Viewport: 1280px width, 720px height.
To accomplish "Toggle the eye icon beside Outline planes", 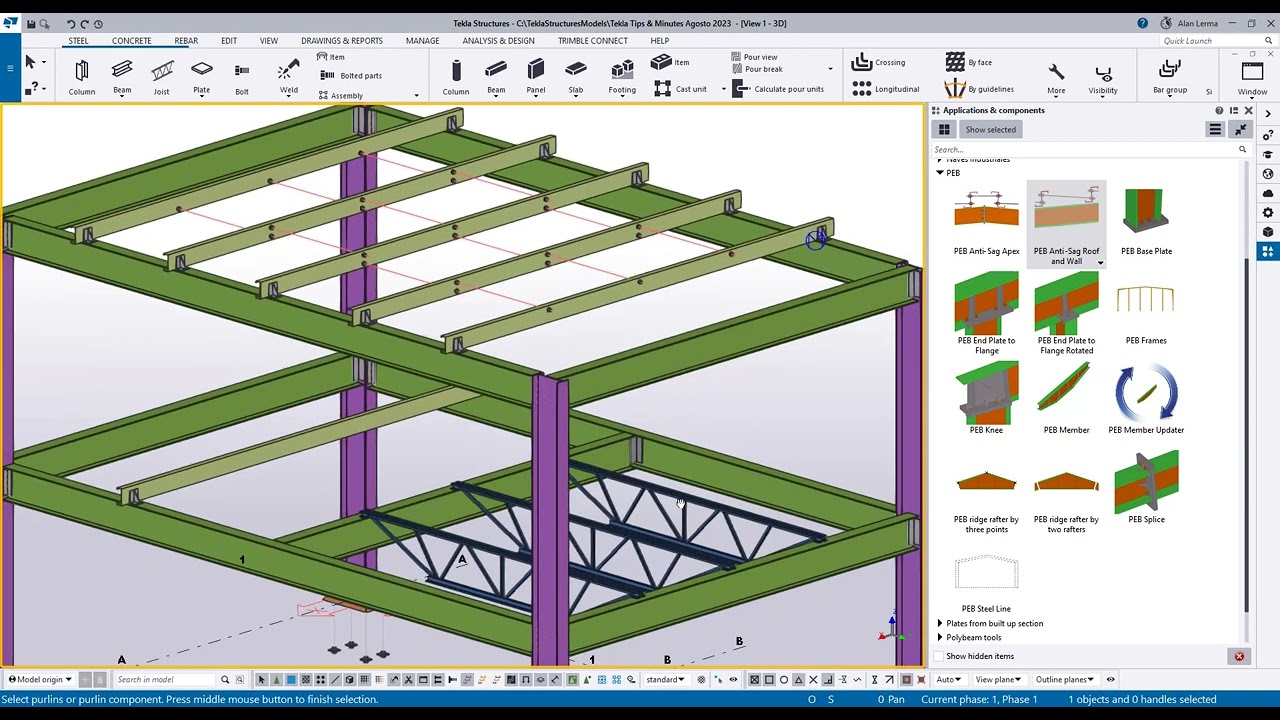I will point(1110,679).
